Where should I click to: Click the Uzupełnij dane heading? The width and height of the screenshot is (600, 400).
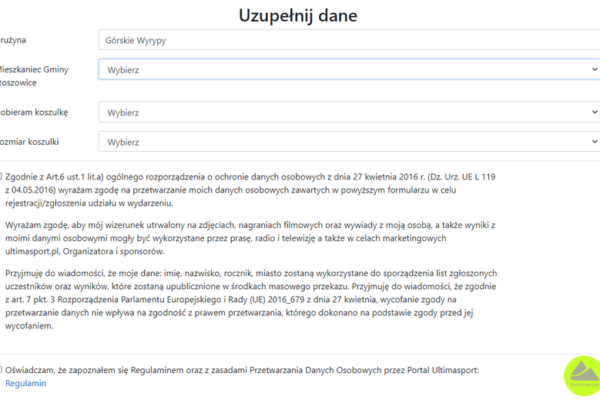(x=298, y=14)
